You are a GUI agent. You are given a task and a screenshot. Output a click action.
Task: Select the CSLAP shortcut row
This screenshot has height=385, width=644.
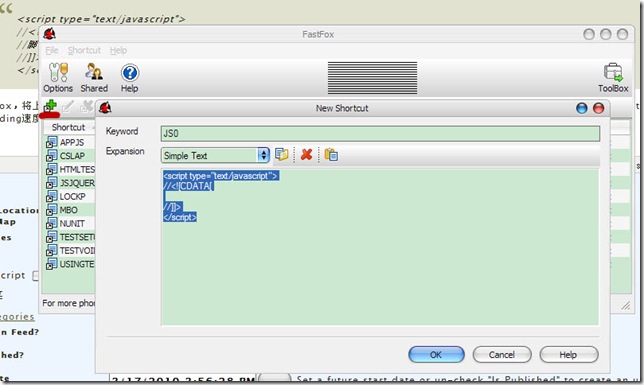tap(70, 156)
